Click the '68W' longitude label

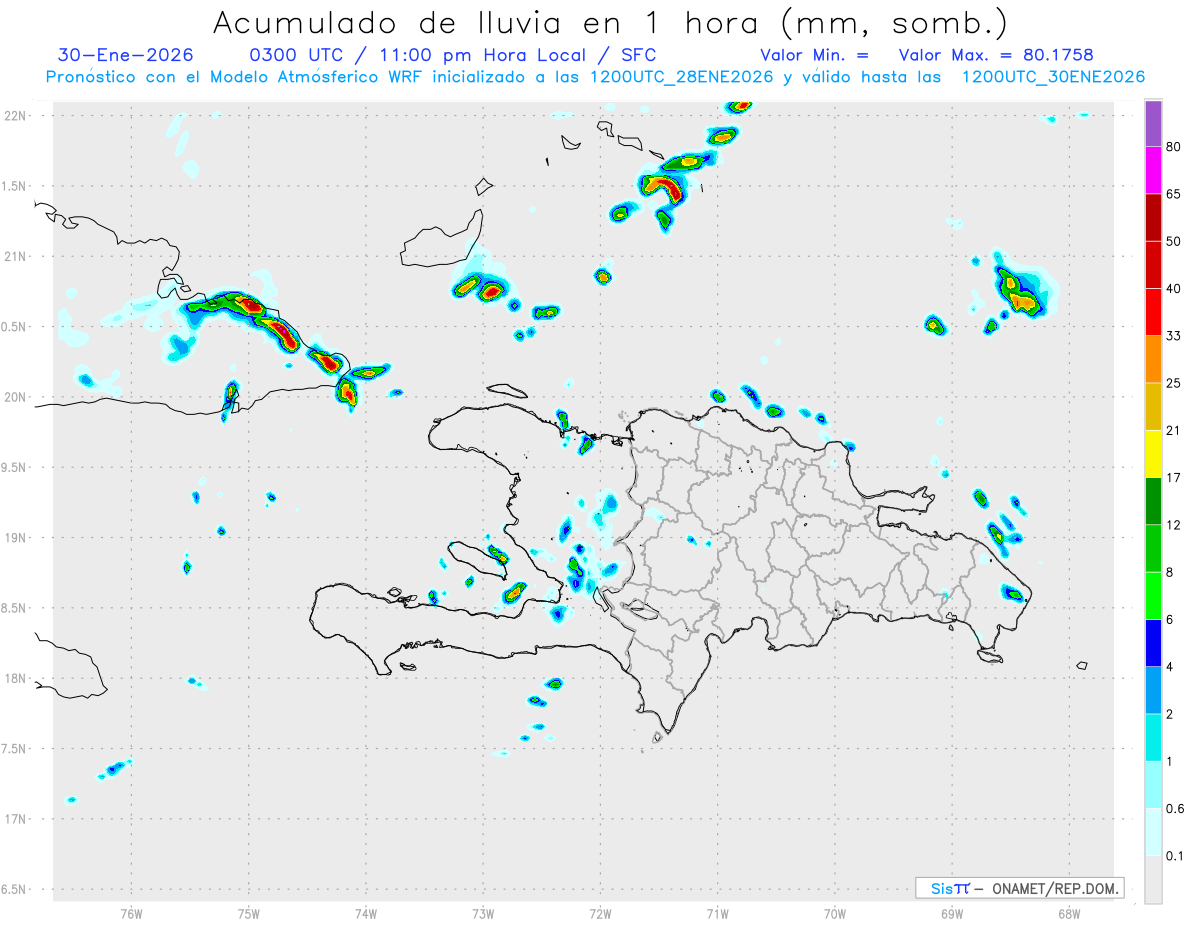[1069, 913]
